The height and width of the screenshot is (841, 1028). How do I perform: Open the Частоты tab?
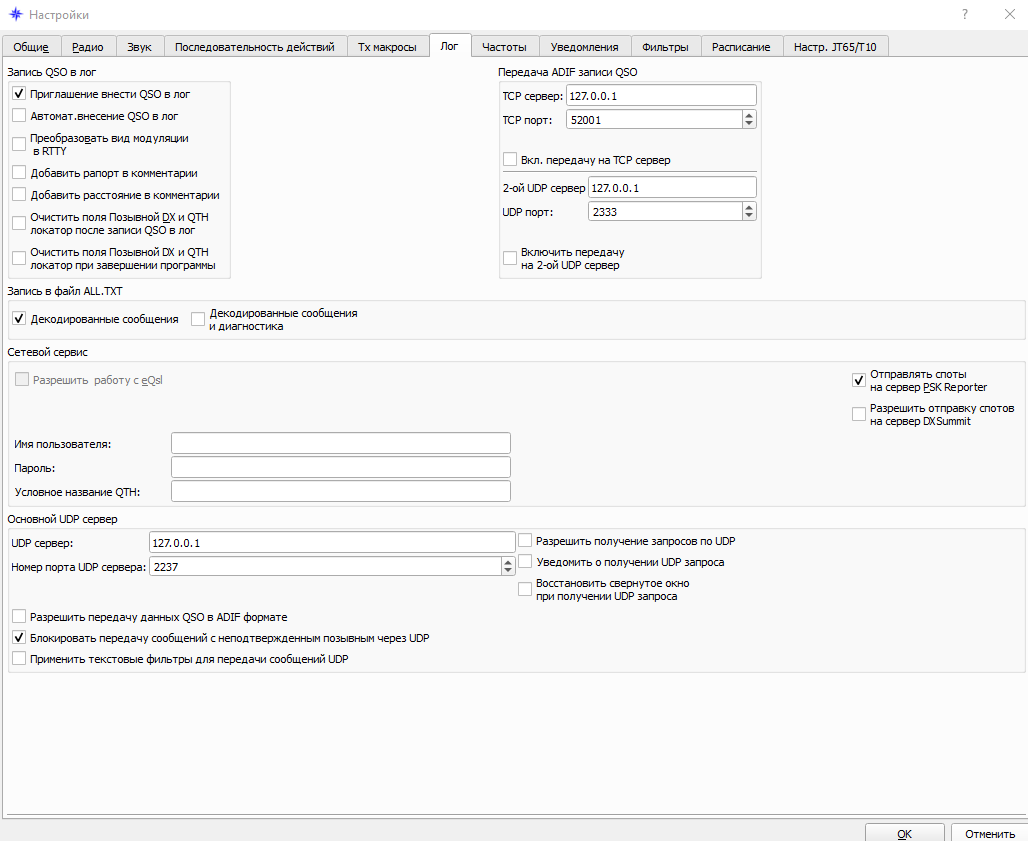(x=504, y=47)
